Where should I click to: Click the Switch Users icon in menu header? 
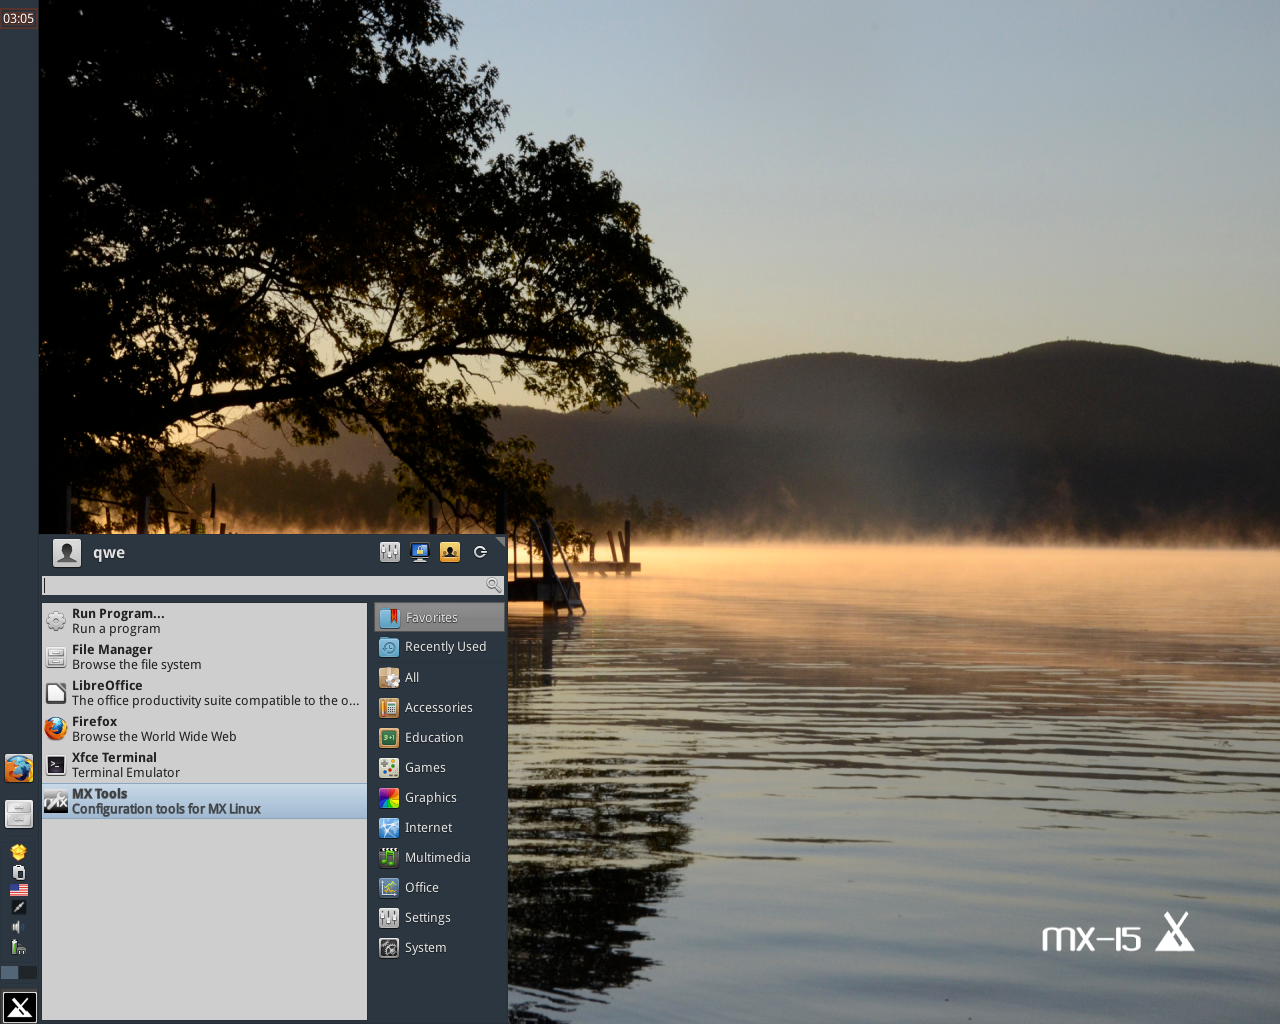(450, 552)
